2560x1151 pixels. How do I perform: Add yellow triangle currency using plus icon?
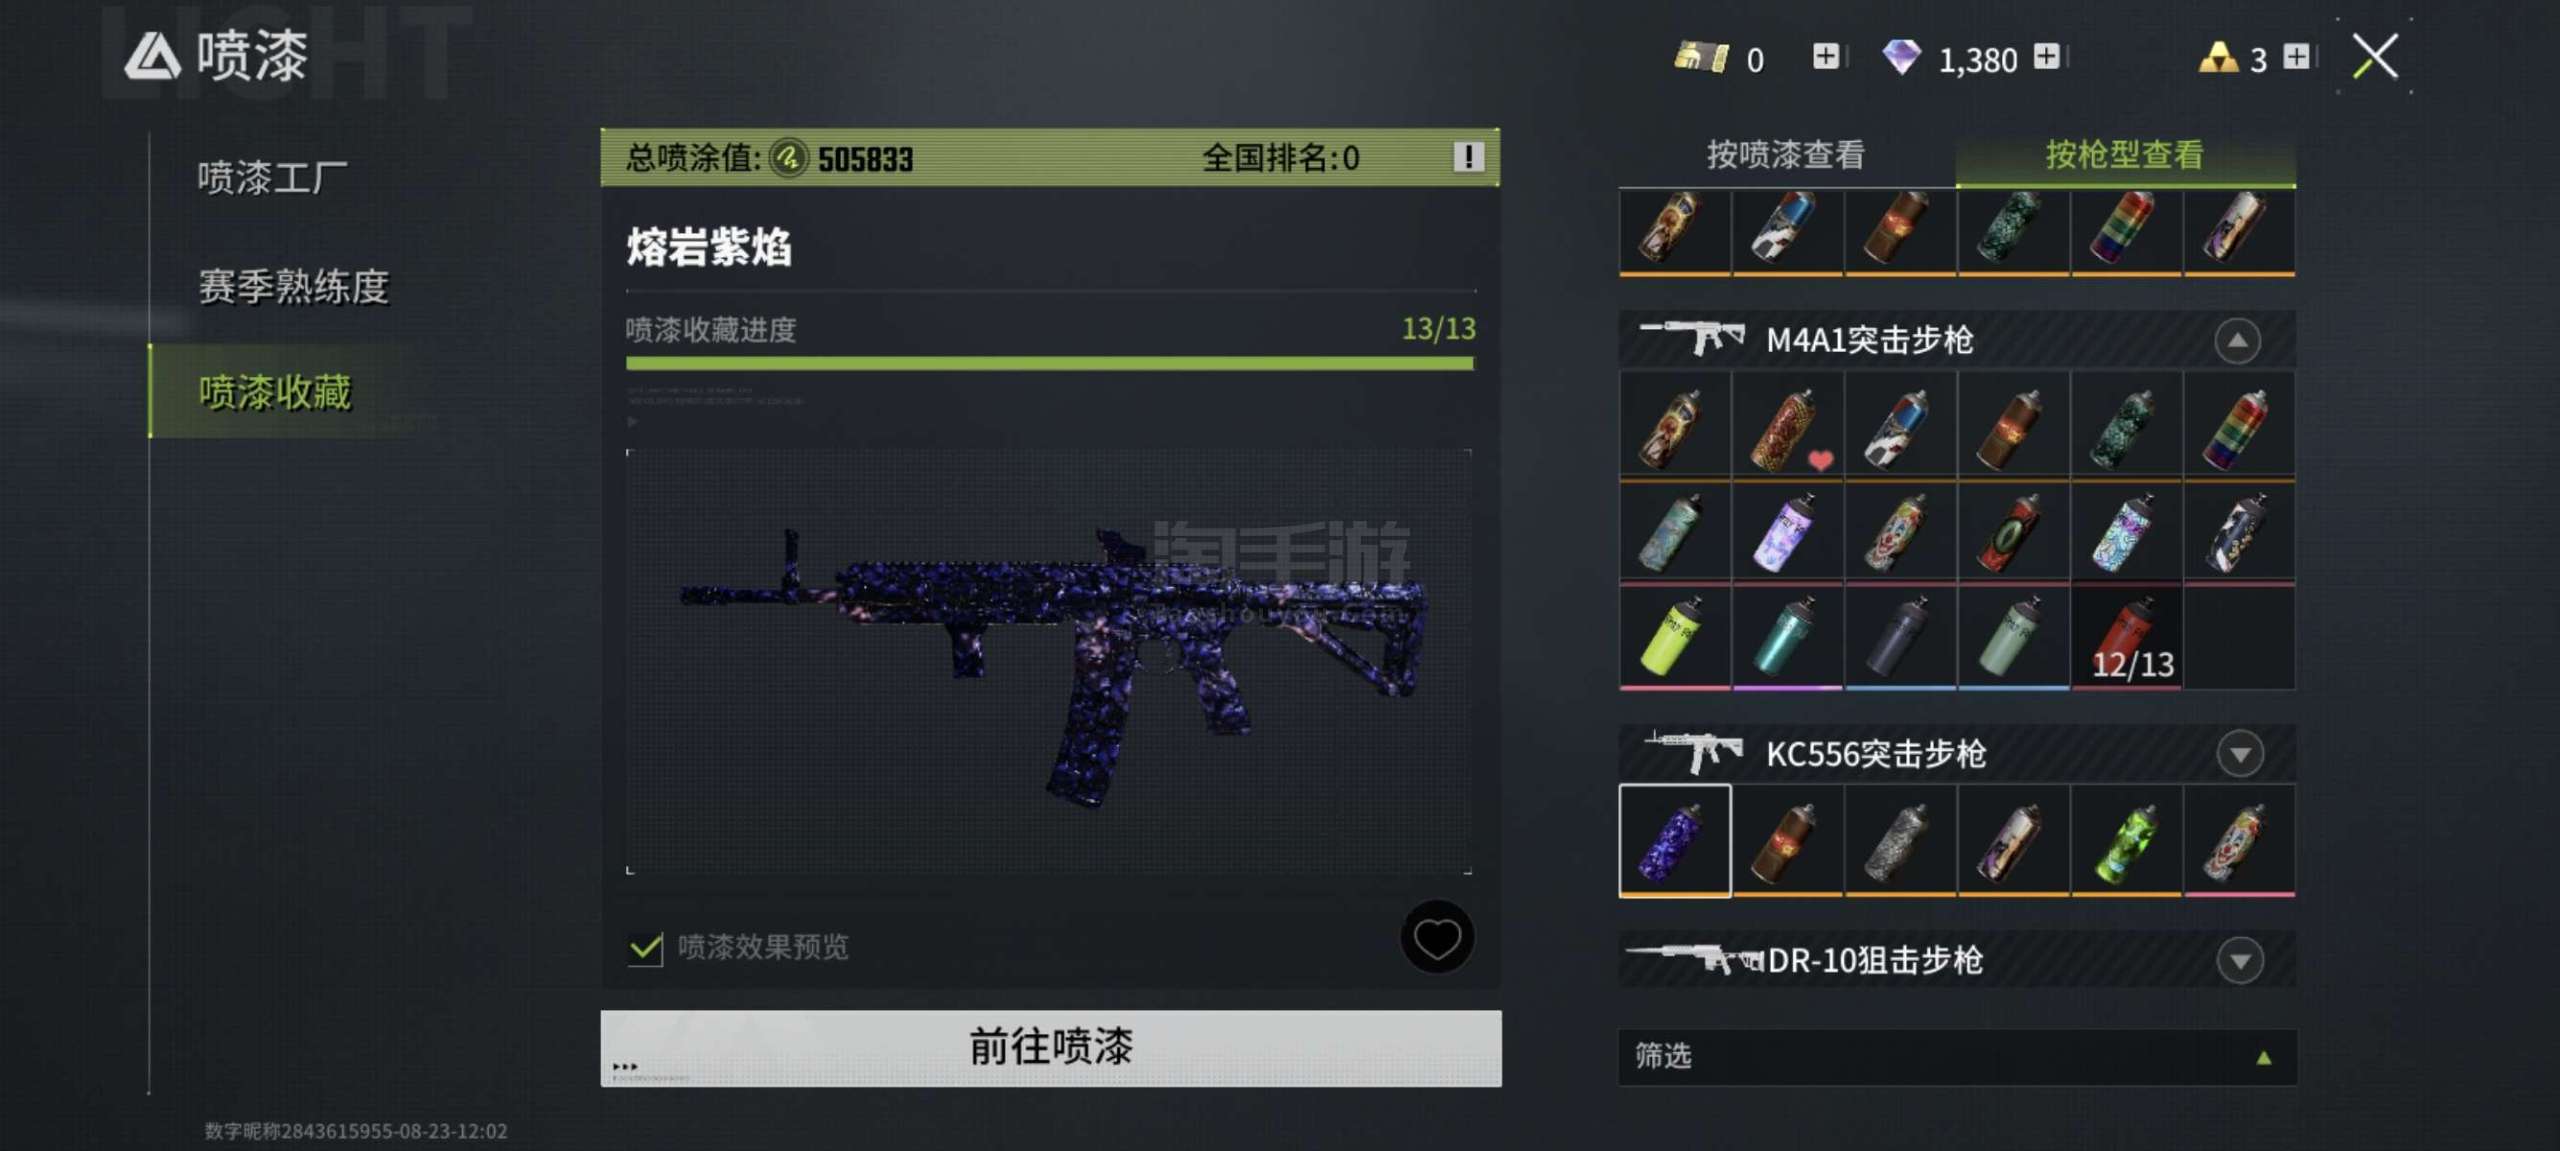point(2297,56)
